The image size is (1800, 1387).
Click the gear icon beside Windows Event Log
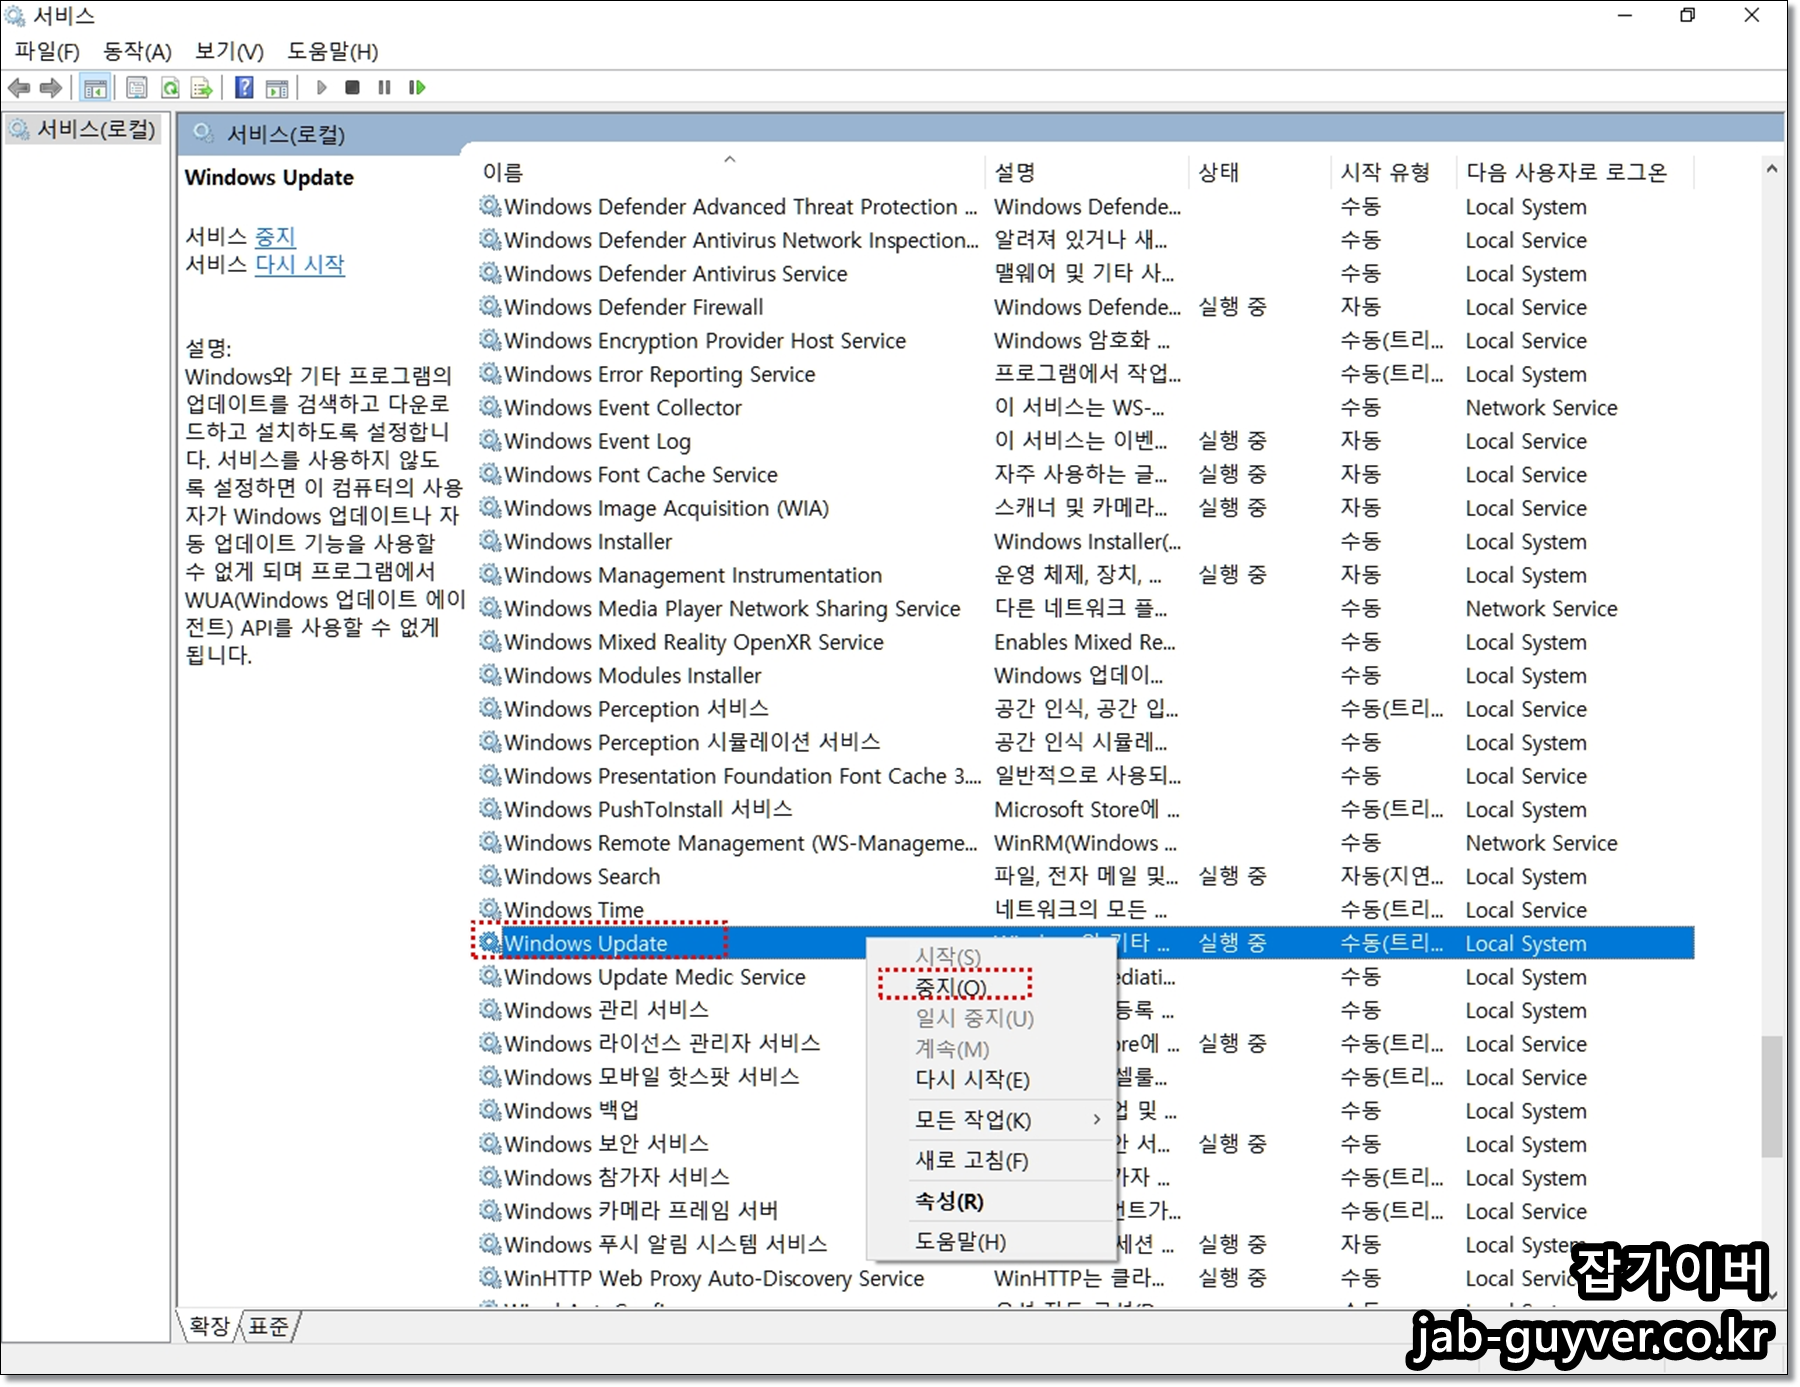(x=490, y=440)
